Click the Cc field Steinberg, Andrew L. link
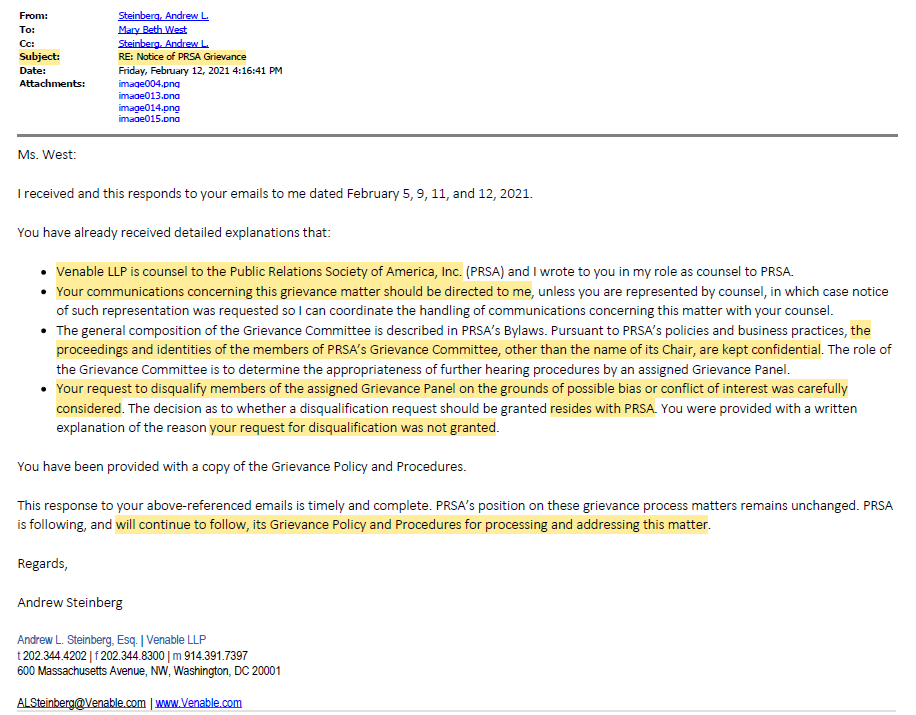The width and height of the screenshot is (916, 715). pos(163,43)
